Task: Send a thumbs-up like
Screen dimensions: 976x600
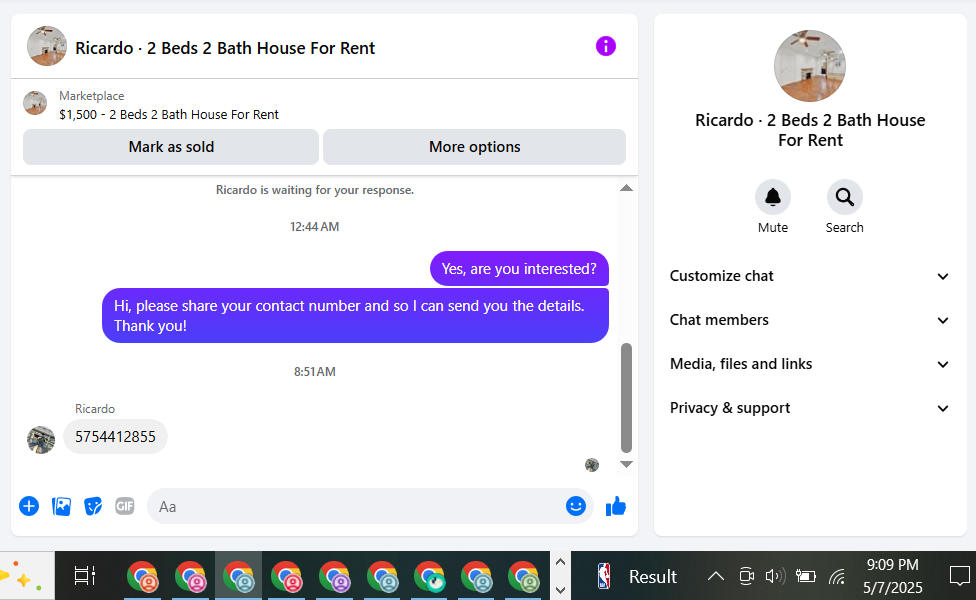Action: [x=616, y=506]
